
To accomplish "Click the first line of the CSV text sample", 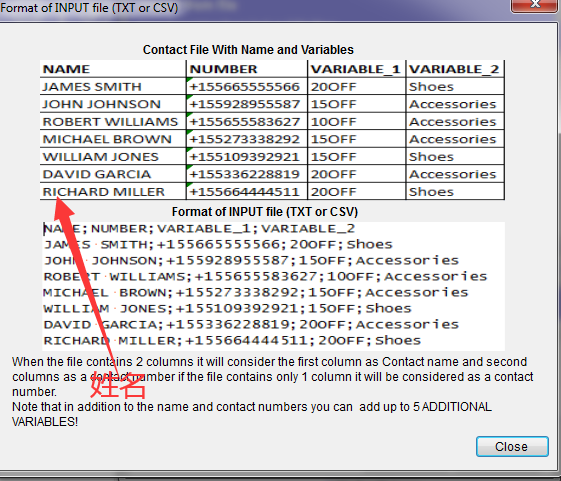I will [x=199, y=228].
